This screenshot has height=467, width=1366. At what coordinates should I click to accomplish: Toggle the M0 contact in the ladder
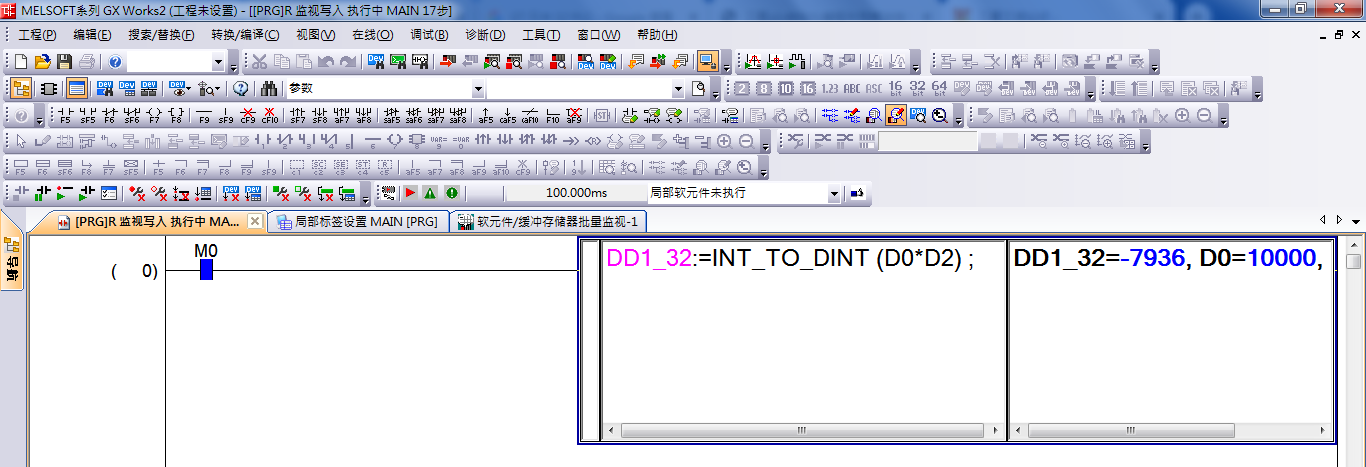point(206,269)
